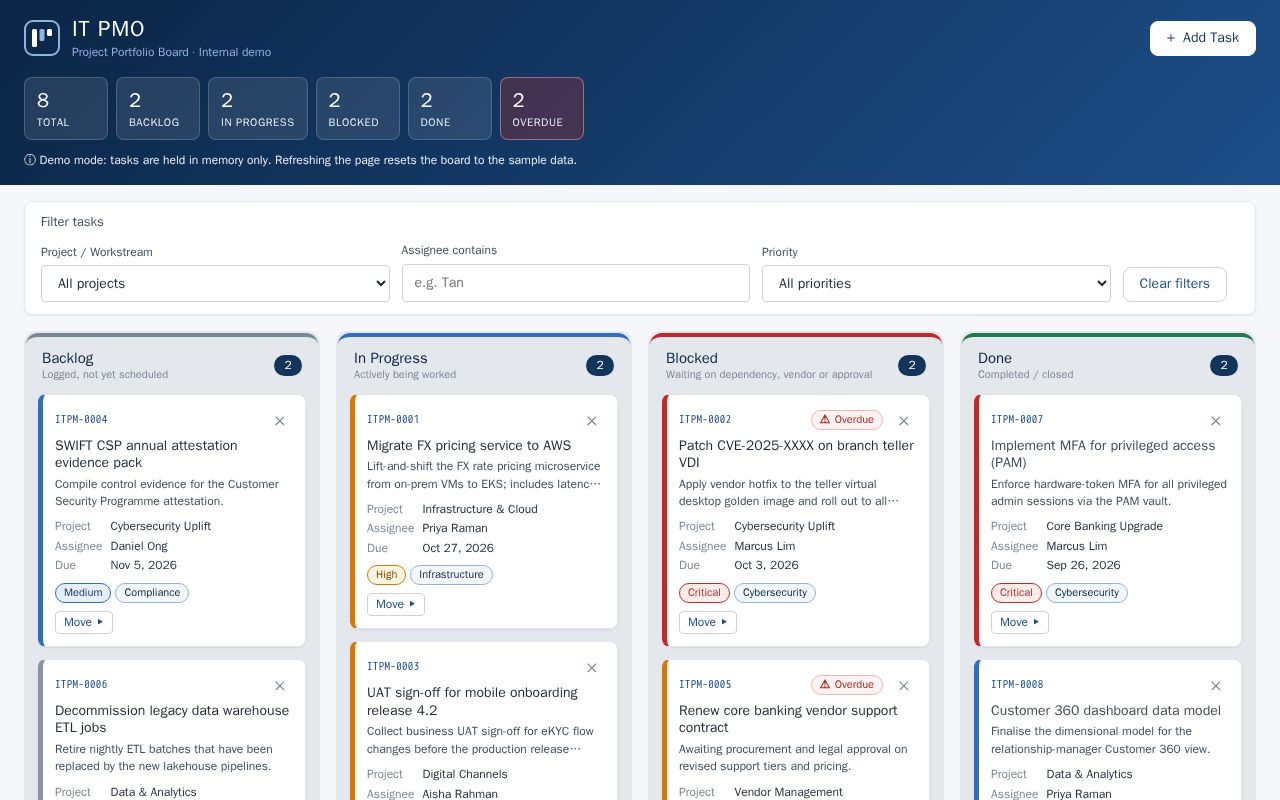Select the Overdue stat tile
This screenshot has width=1280, height=800.
pyautogui.click(x=542, y=109)
